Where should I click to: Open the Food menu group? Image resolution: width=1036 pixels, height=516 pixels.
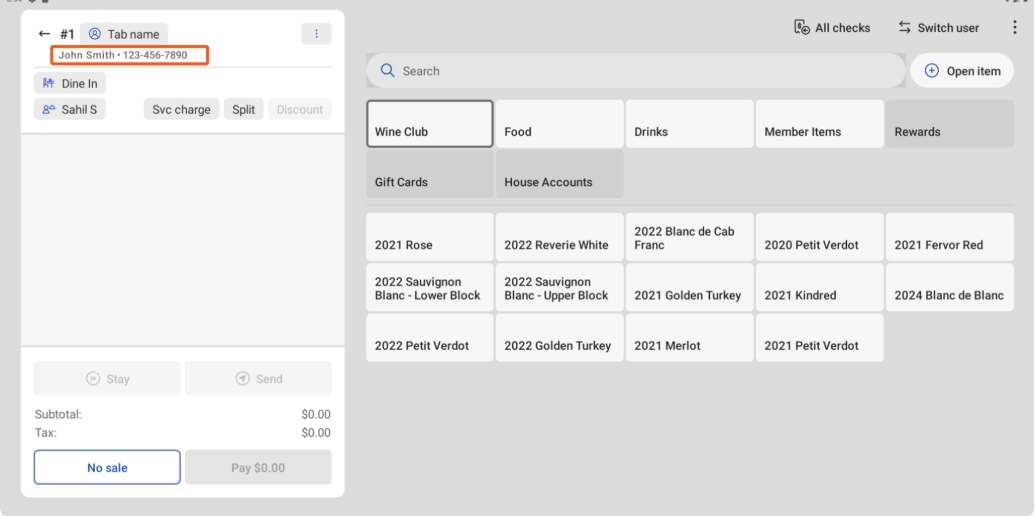pyautogui.click(x=560, y=124)
